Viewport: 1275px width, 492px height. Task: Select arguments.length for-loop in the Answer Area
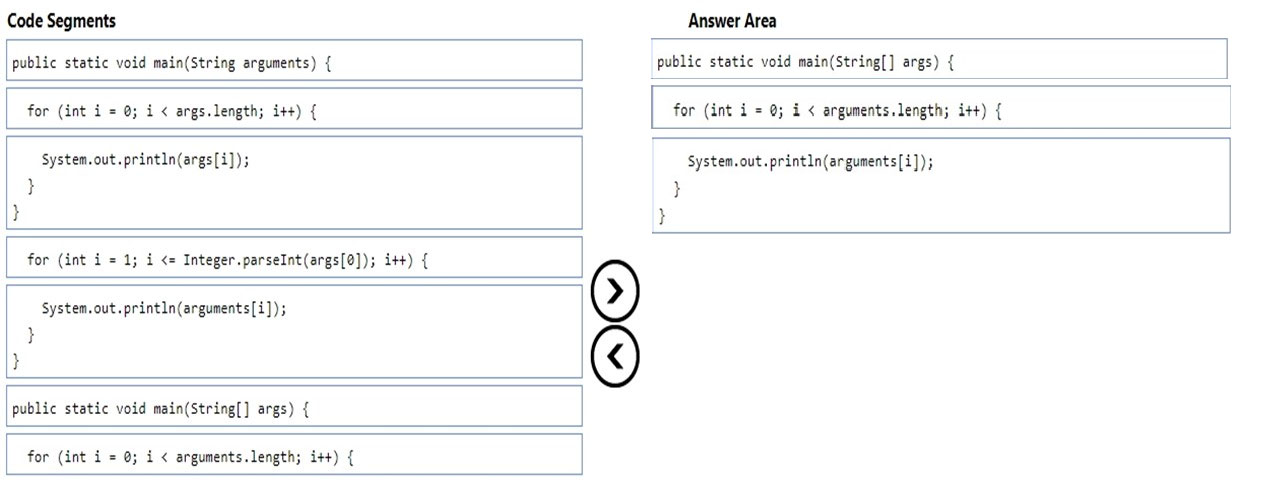tap(940, 108)
